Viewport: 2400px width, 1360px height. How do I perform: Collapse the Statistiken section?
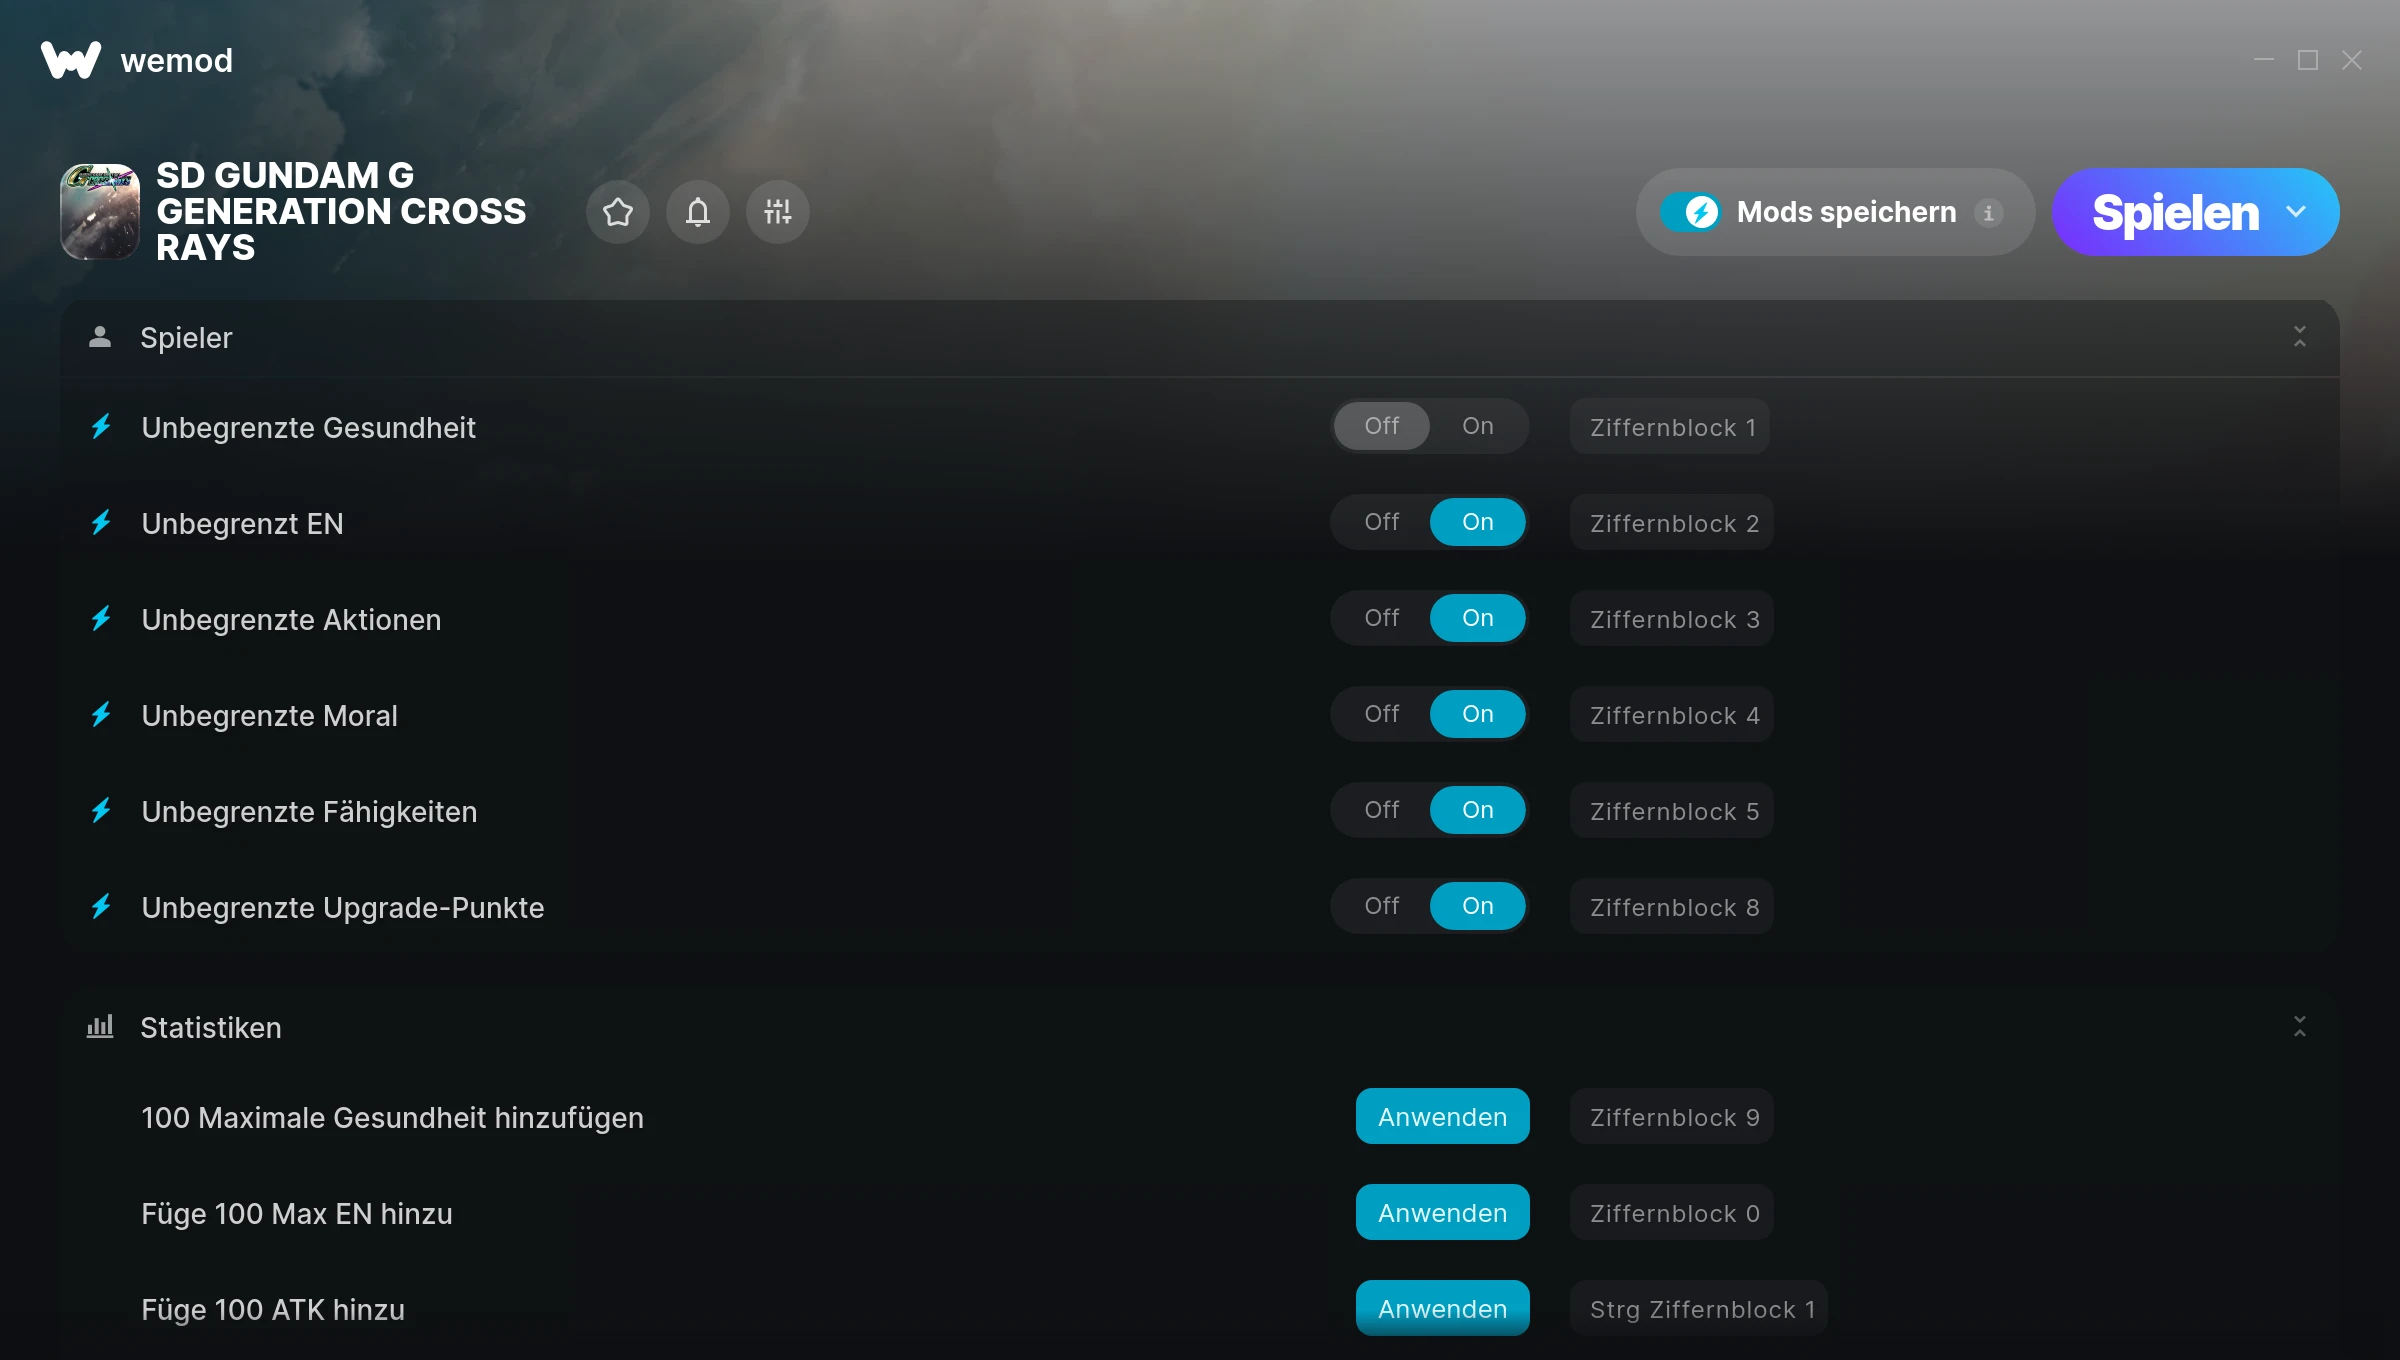coord(2299,1027)
